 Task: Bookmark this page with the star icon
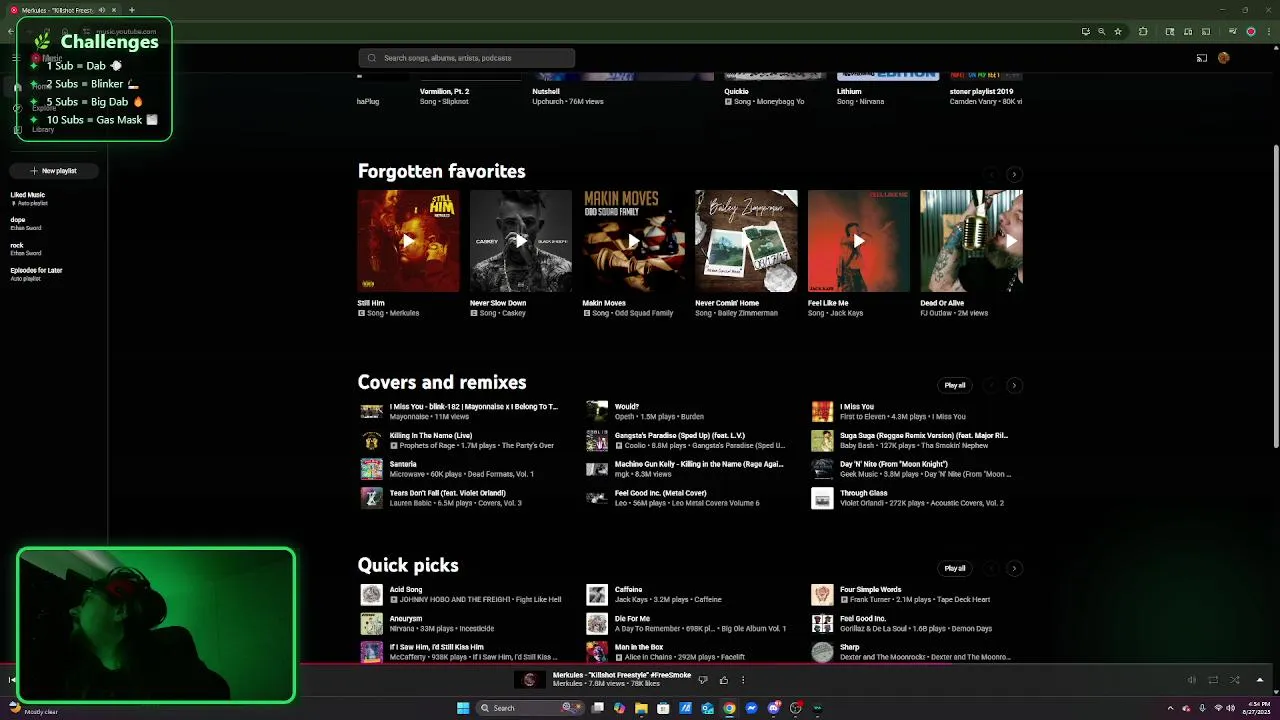(x=1118, y=31)
